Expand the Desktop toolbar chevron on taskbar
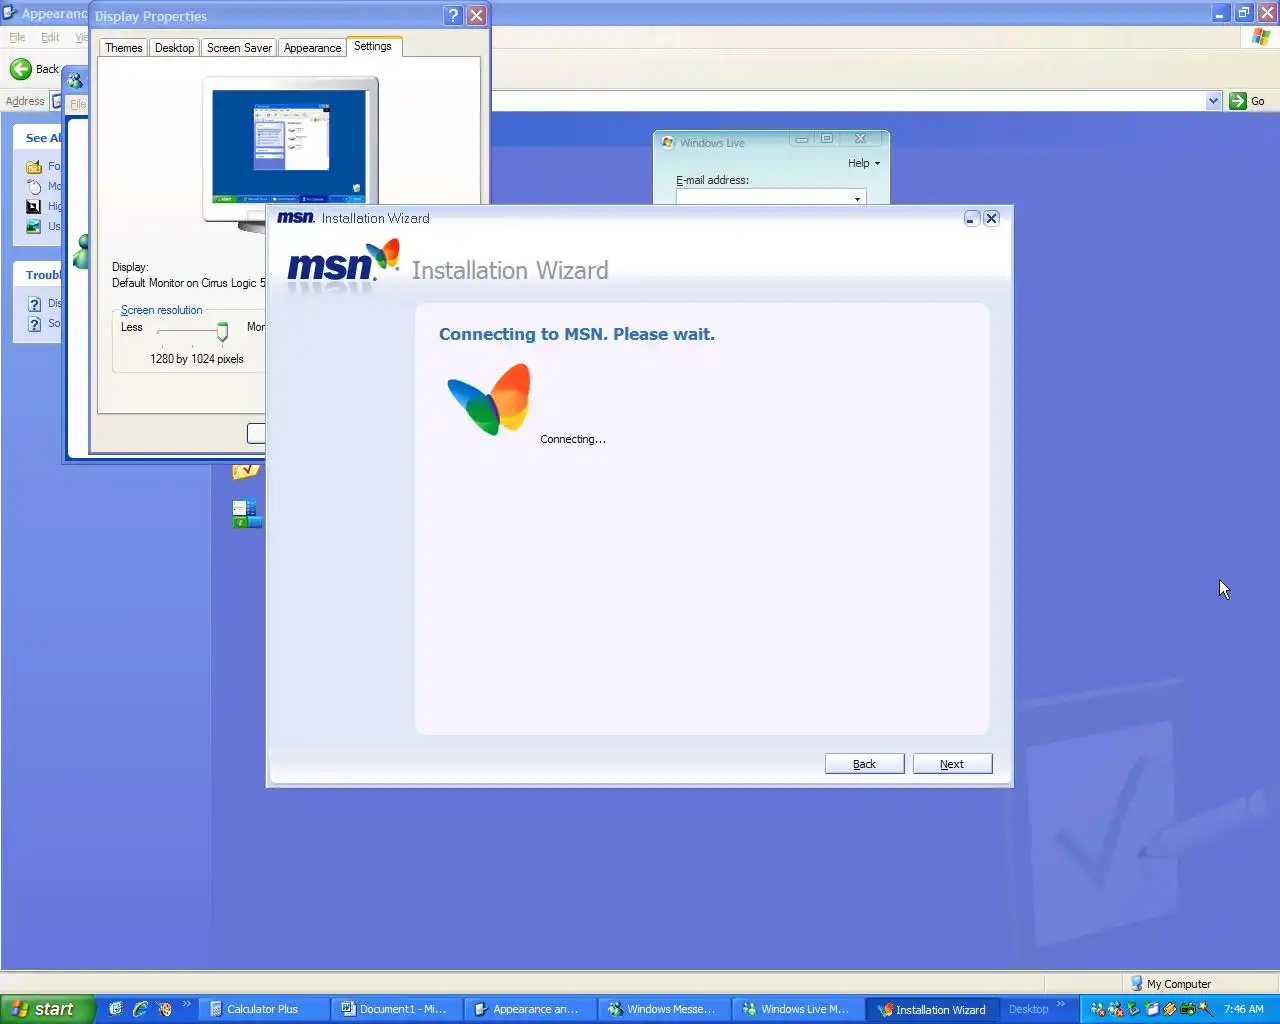This screenshot has height=1024, width=1280. (1061, 1004)
